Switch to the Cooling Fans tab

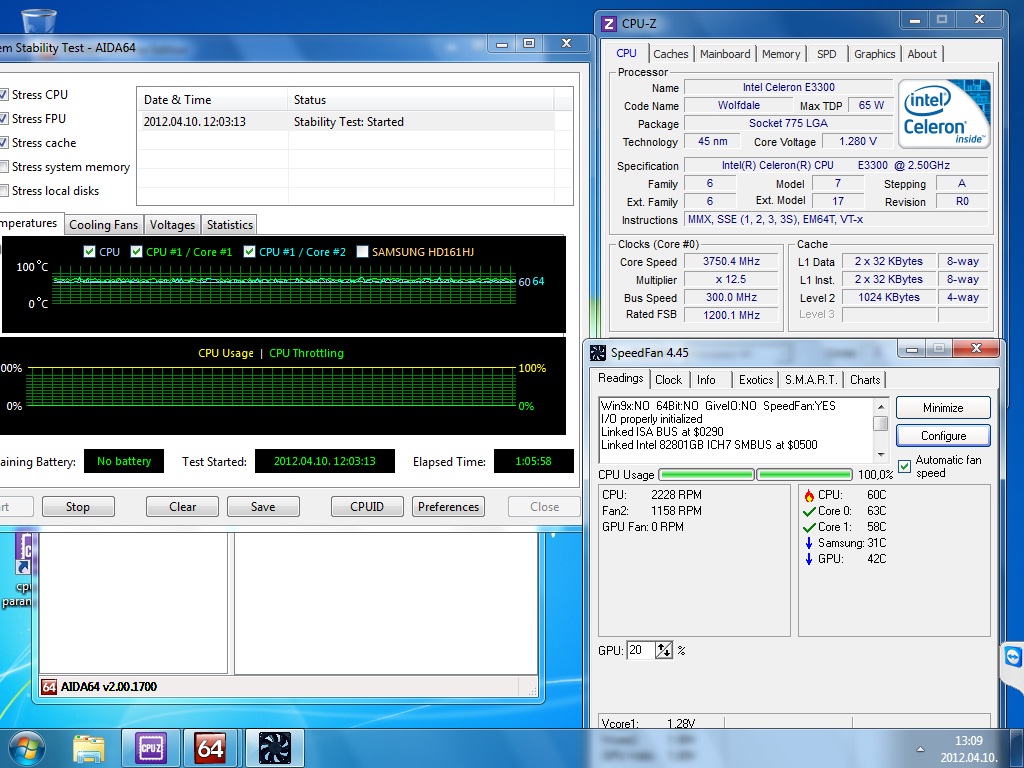pyautogui.click(x=104, y=225)
